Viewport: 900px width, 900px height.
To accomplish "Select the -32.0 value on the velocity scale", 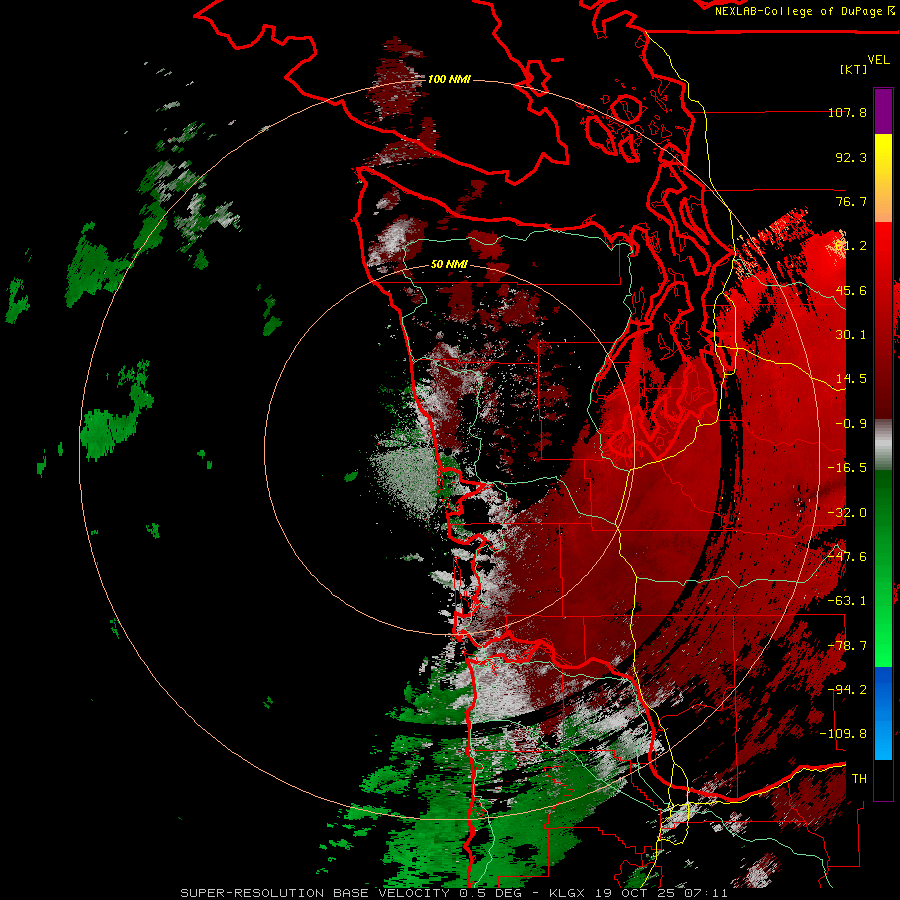I will coord(847,513).
